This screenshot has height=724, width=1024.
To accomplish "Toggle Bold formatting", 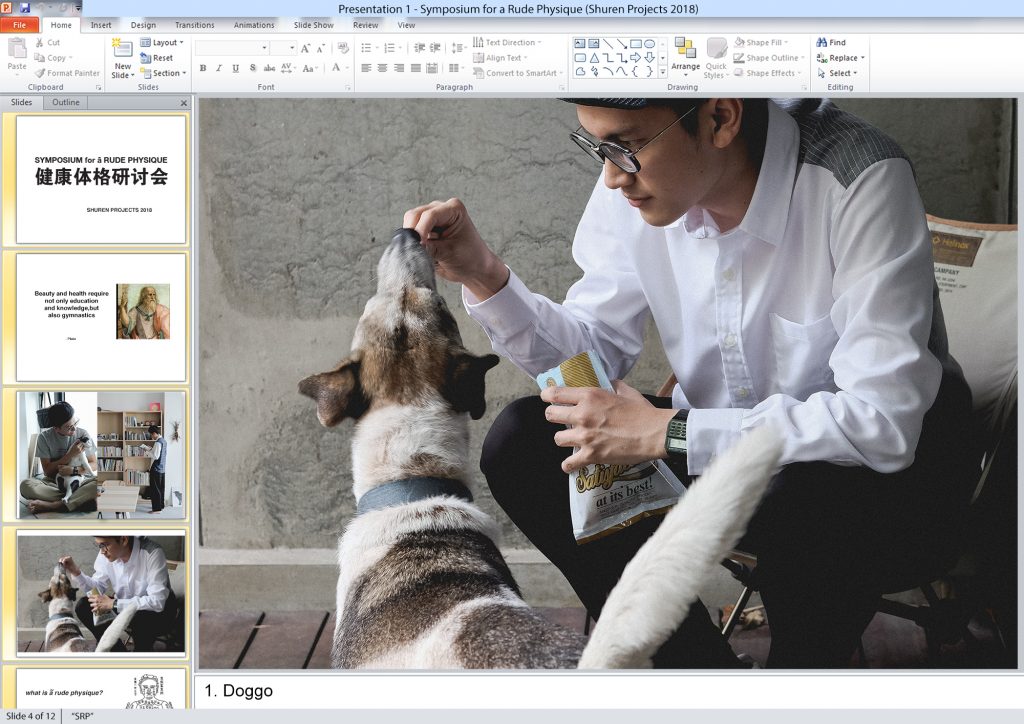I will tap(203, 68).
